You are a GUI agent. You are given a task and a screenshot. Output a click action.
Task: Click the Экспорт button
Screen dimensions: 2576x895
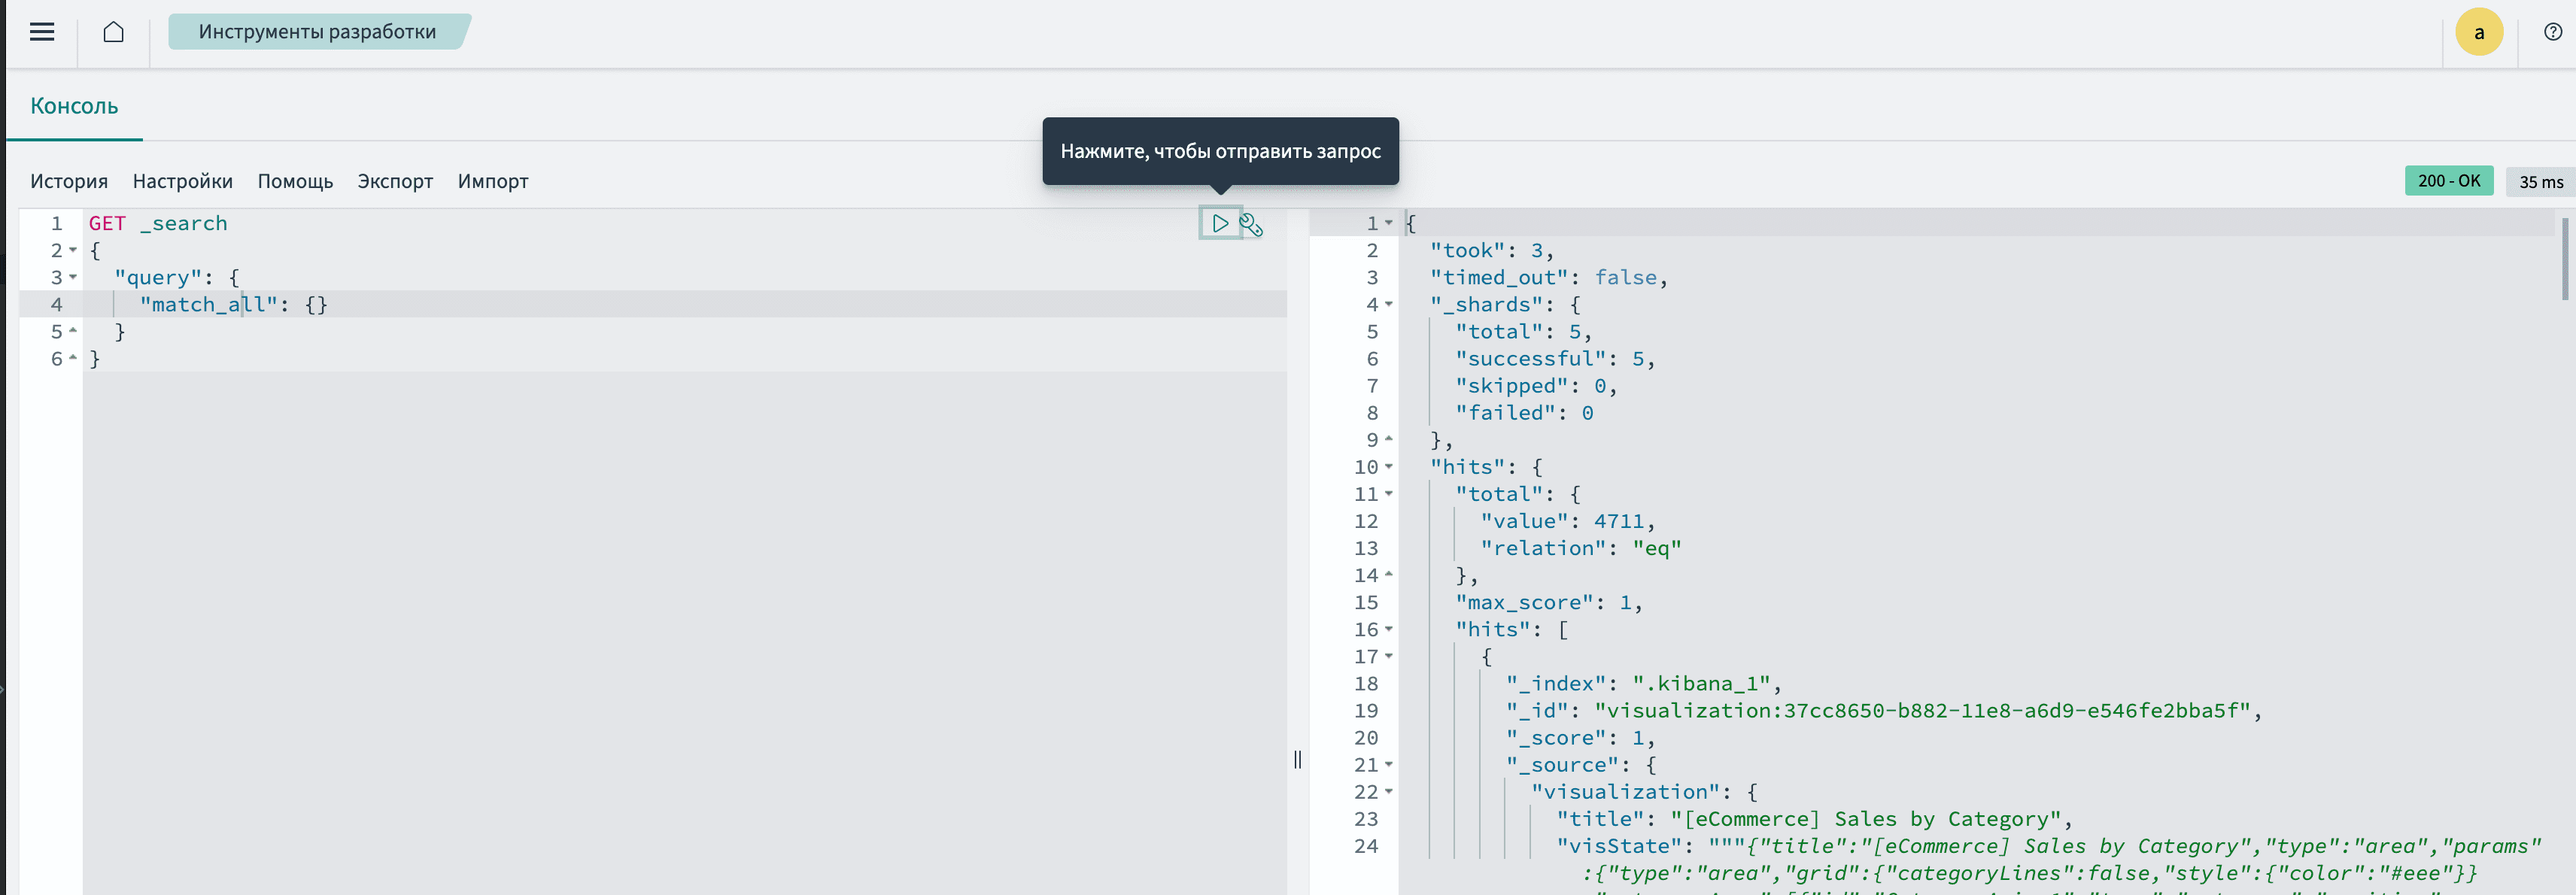pos(395,181)
